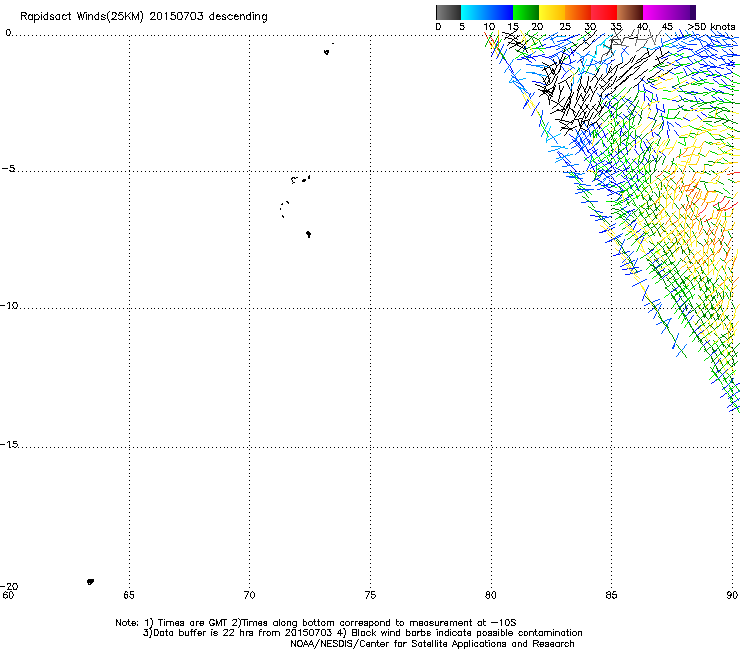Click the '65' longitude axis label
740x650 pixels.
click(x=129, y=595)
